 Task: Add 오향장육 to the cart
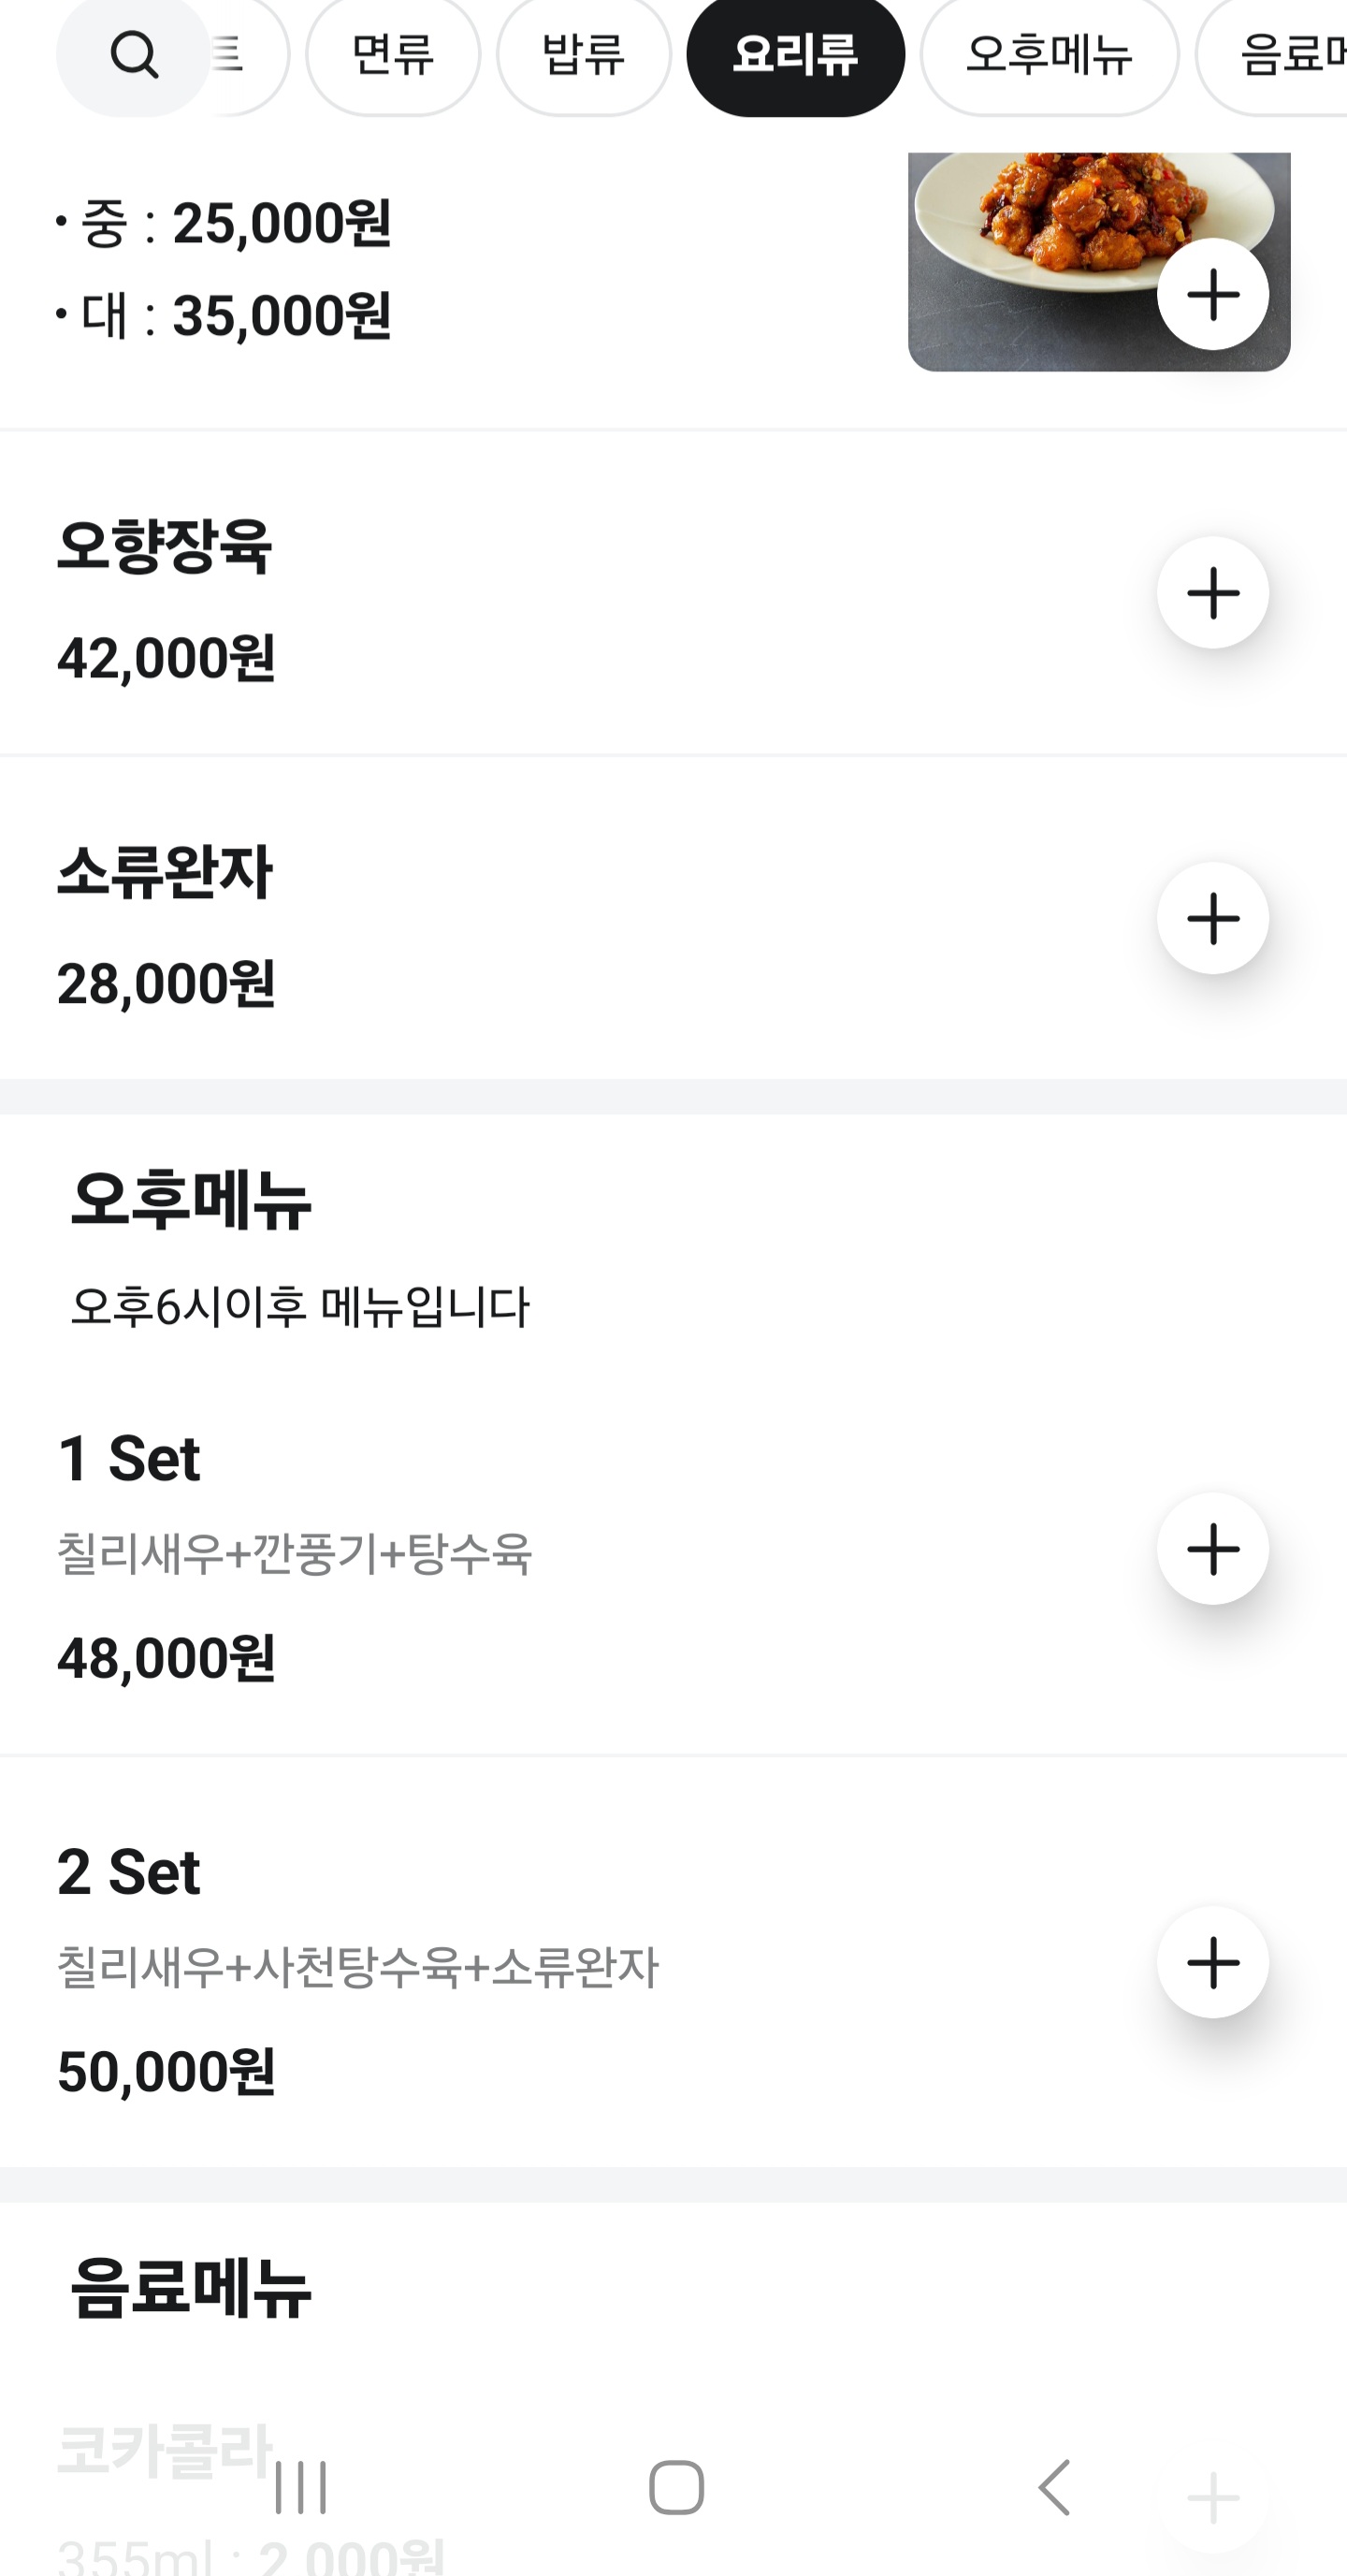pyautogui.click(x=1212, y=593)
